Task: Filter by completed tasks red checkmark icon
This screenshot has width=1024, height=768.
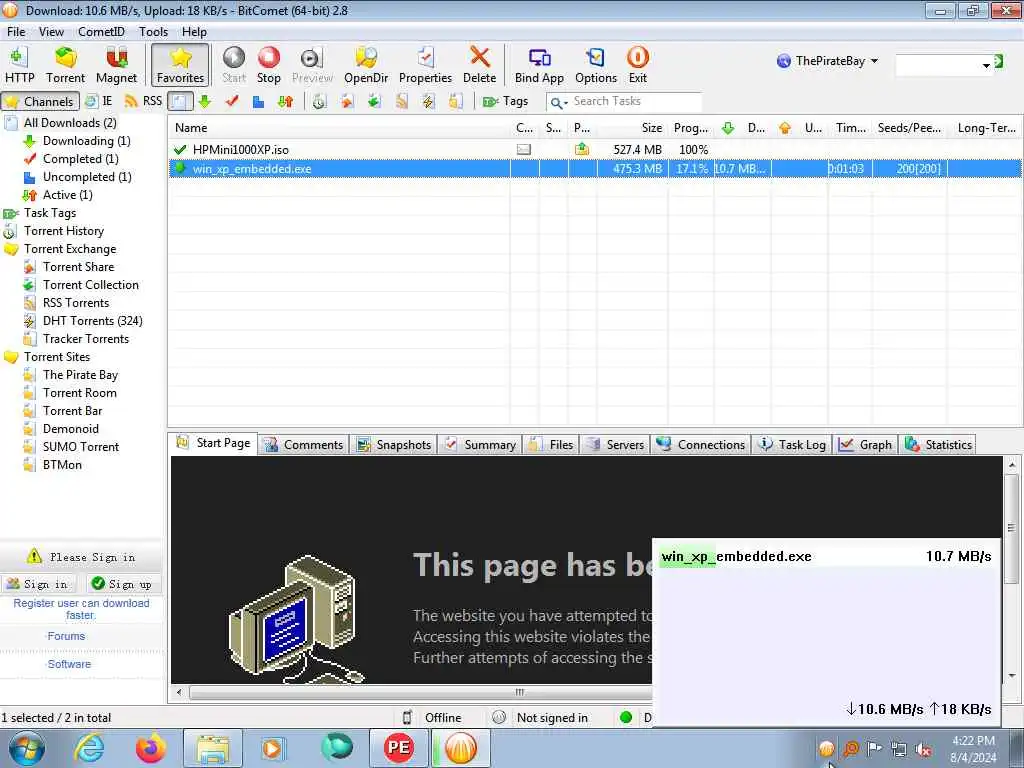Action: pos(232,101)
